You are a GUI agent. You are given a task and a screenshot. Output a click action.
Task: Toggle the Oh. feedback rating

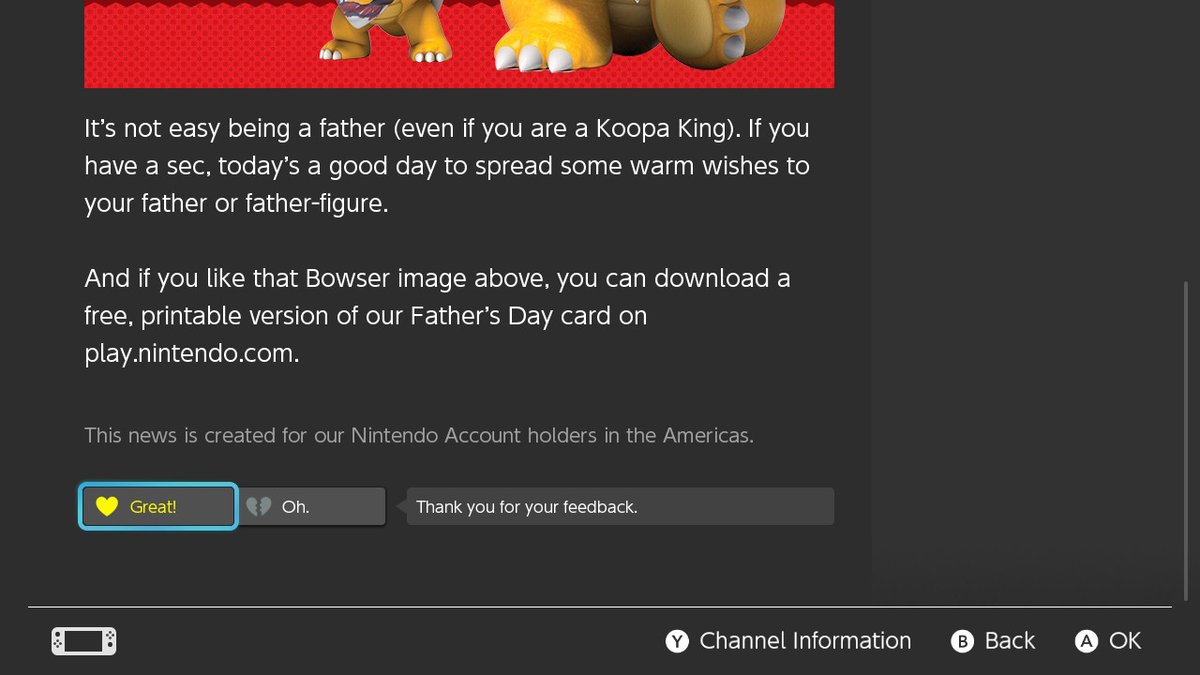(x=313, y=507)
